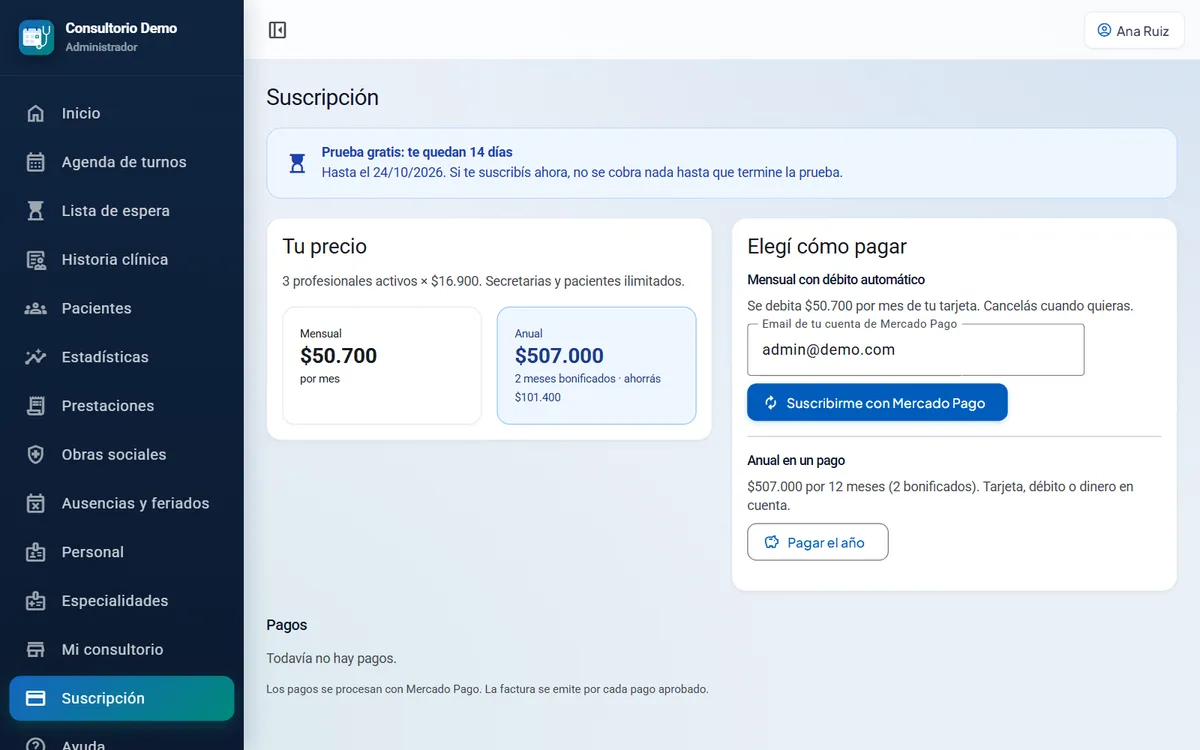The height and width of the screenshot is (750, 1200).
Task: Click the user avatar icon in Ana Ruiz button
Action: click(x=1104, y=30)
